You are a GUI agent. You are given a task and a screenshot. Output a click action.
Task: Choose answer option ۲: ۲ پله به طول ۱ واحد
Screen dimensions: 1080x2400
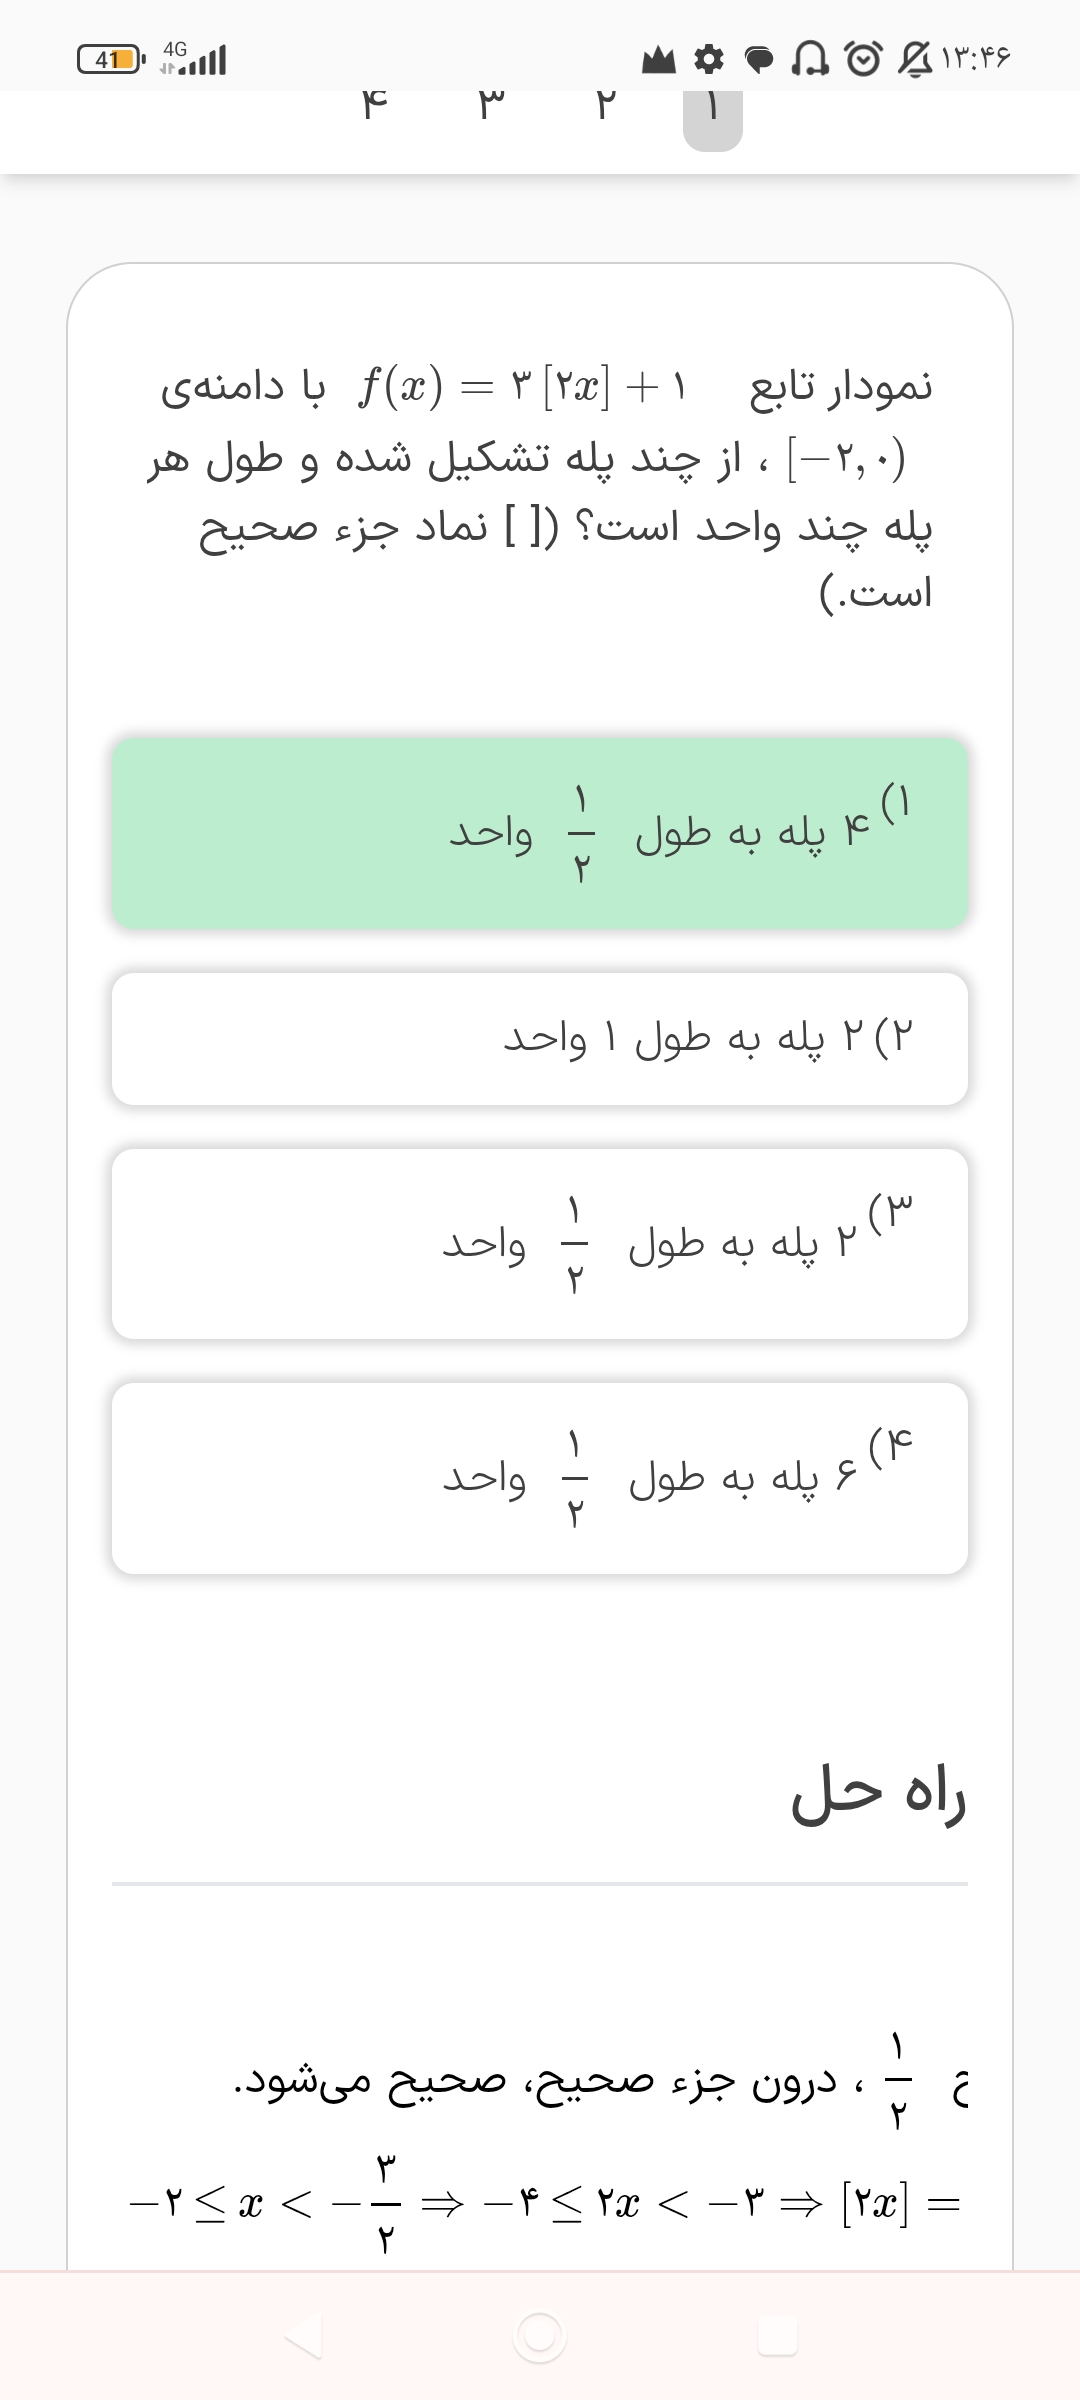click(540, 1039)
